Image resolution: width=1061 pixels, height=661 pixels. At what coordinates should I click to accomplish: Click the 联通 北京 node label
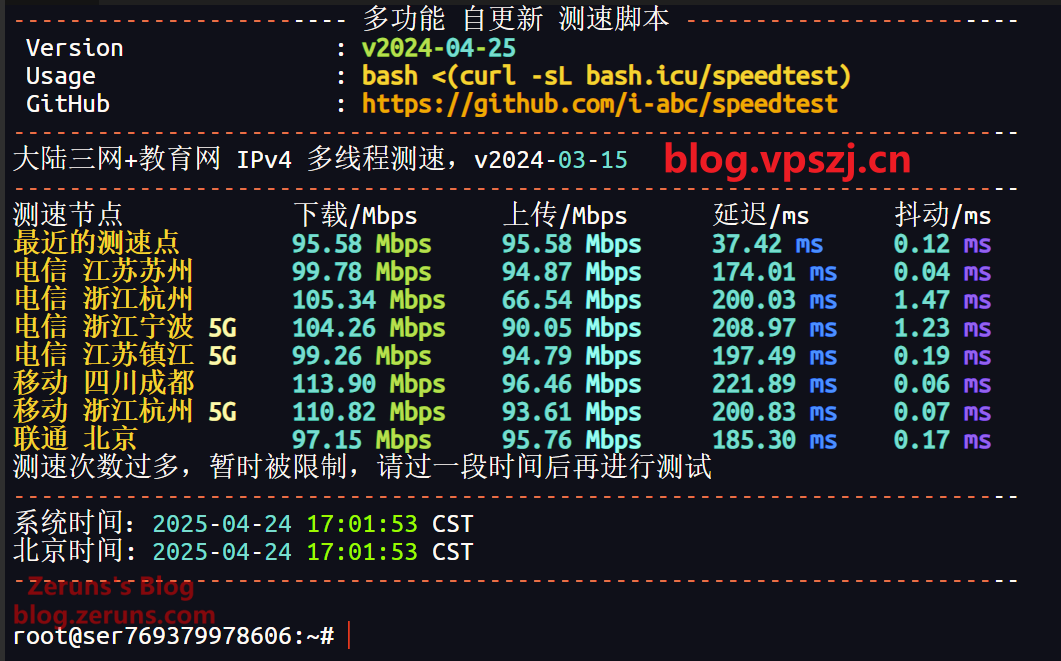click(x=75, y=439)
